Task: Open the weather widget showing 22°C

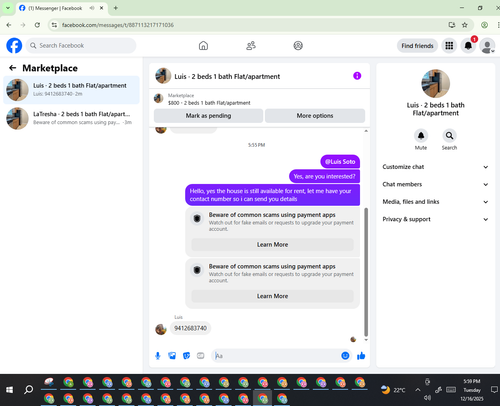Action: click(x=393, y=390)
